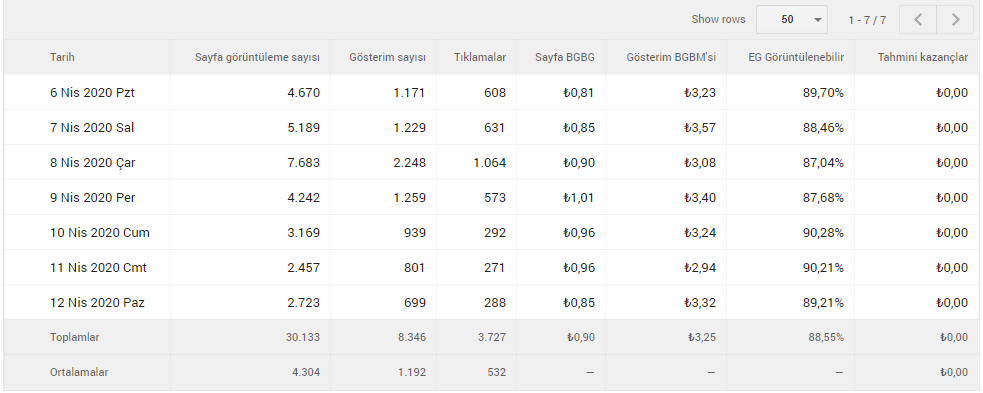Viewport: 983px width, 393px height.
Task: Go to previous page arrow
Action: tap(918, 19)
